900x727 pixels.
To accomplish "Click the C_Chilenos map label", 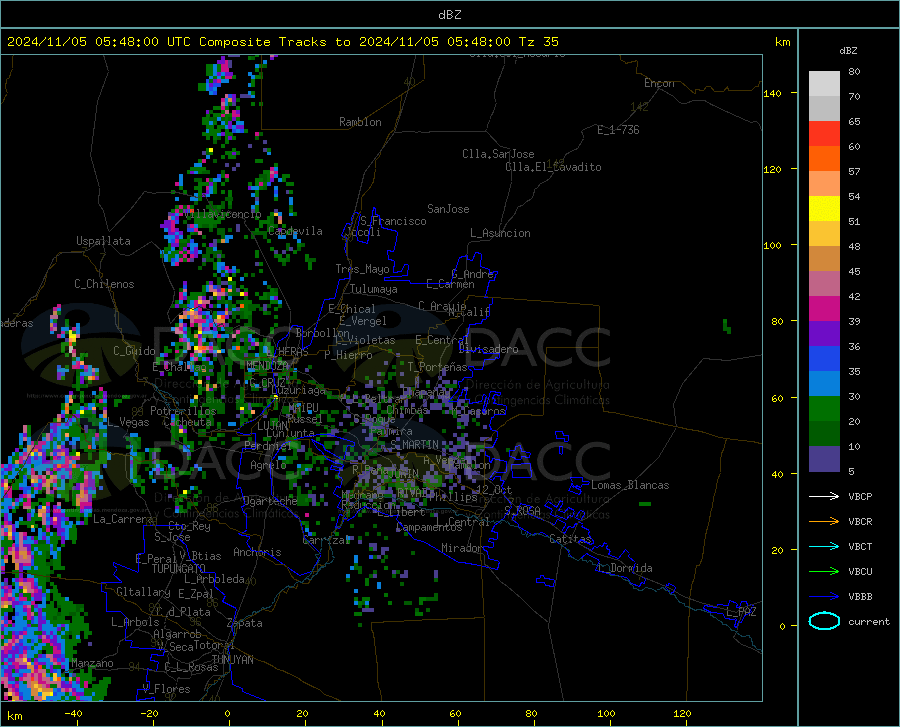I will click(x=104, y=284).
